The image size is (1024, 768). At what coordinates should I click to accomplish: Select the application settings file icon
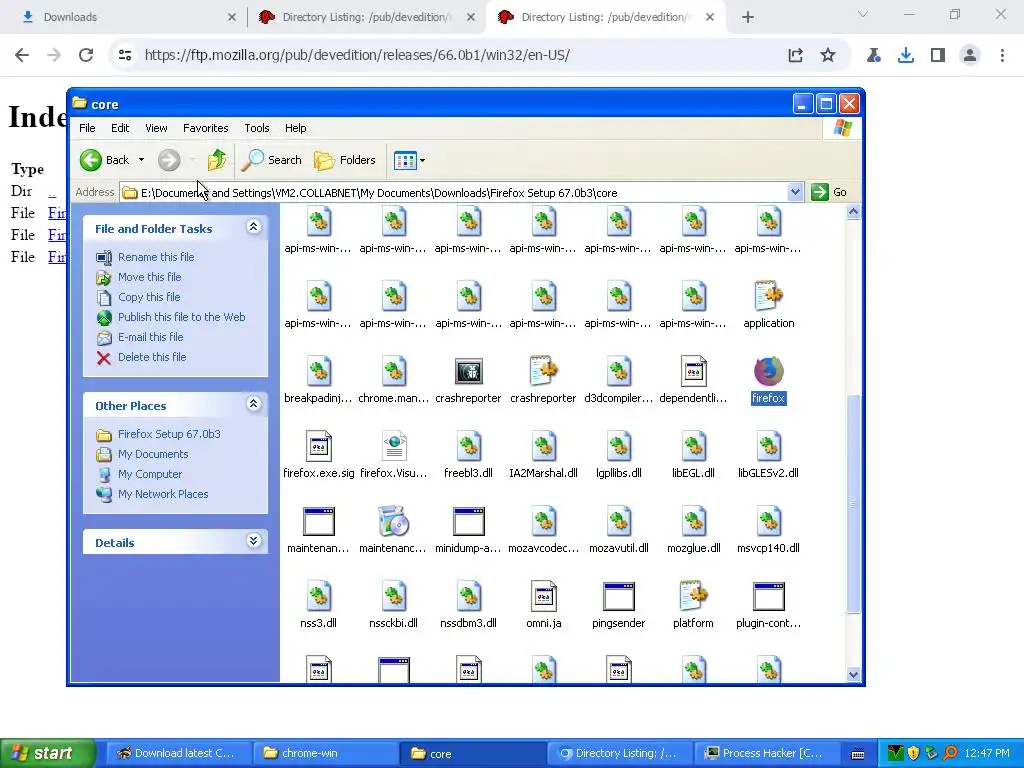pyautogui.click(x=769, y=296)
